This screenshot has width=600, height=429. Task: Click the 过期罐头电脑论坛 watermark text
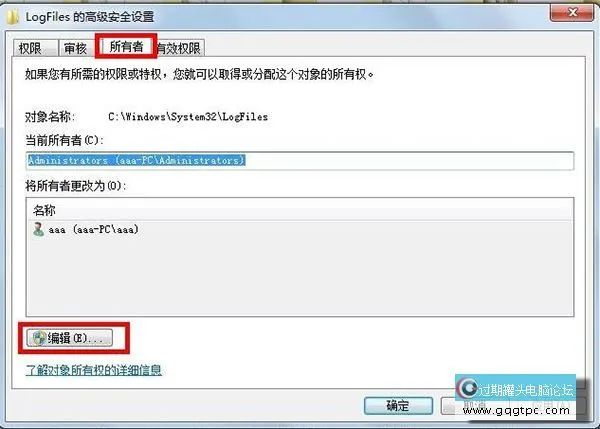526,390
